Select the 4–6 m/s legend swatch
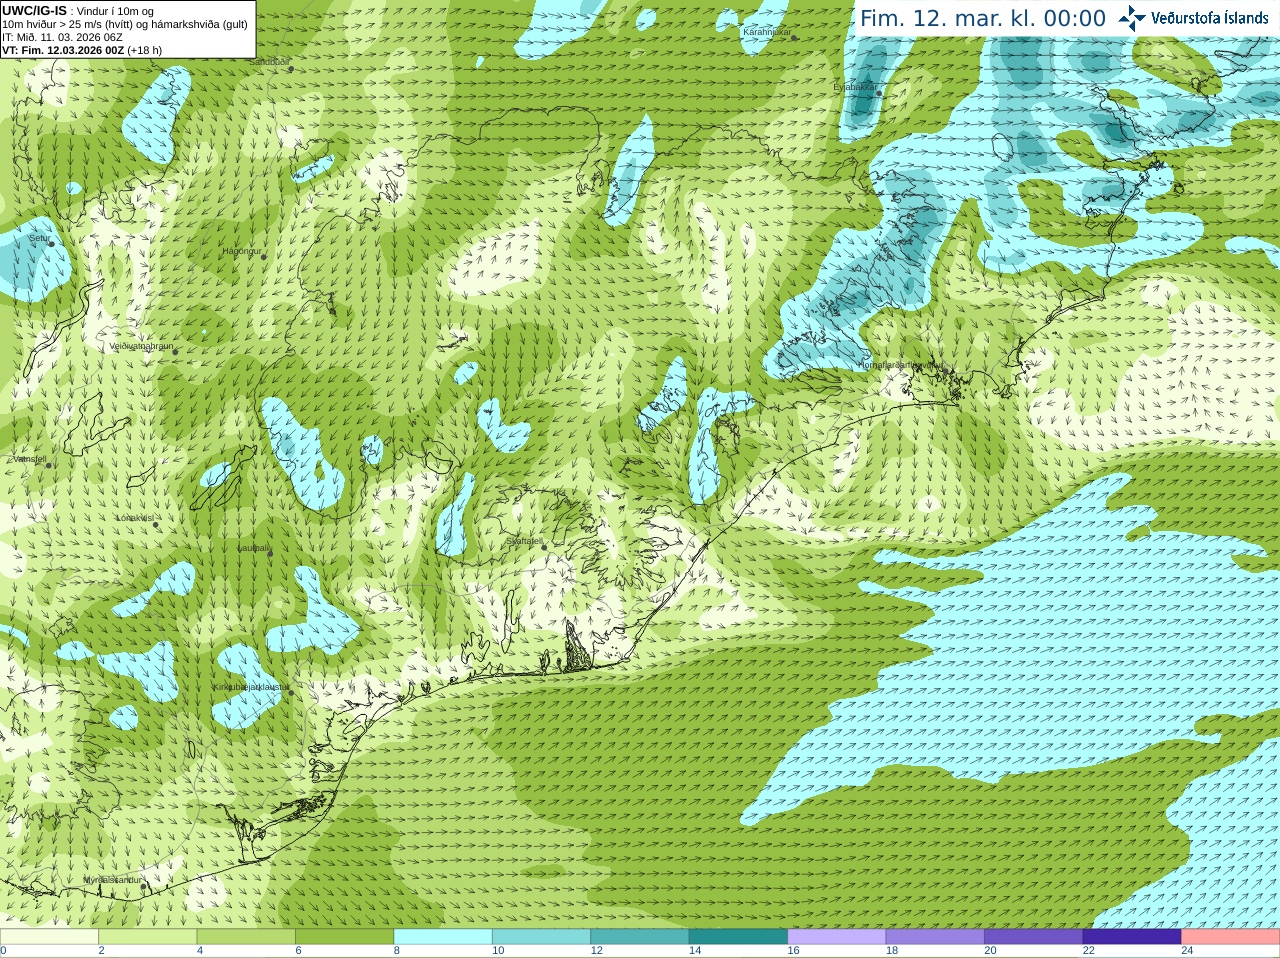Image resolution: width=1280 pixels, height=958 pixels. pyautogui.click(x=246, y=937)
